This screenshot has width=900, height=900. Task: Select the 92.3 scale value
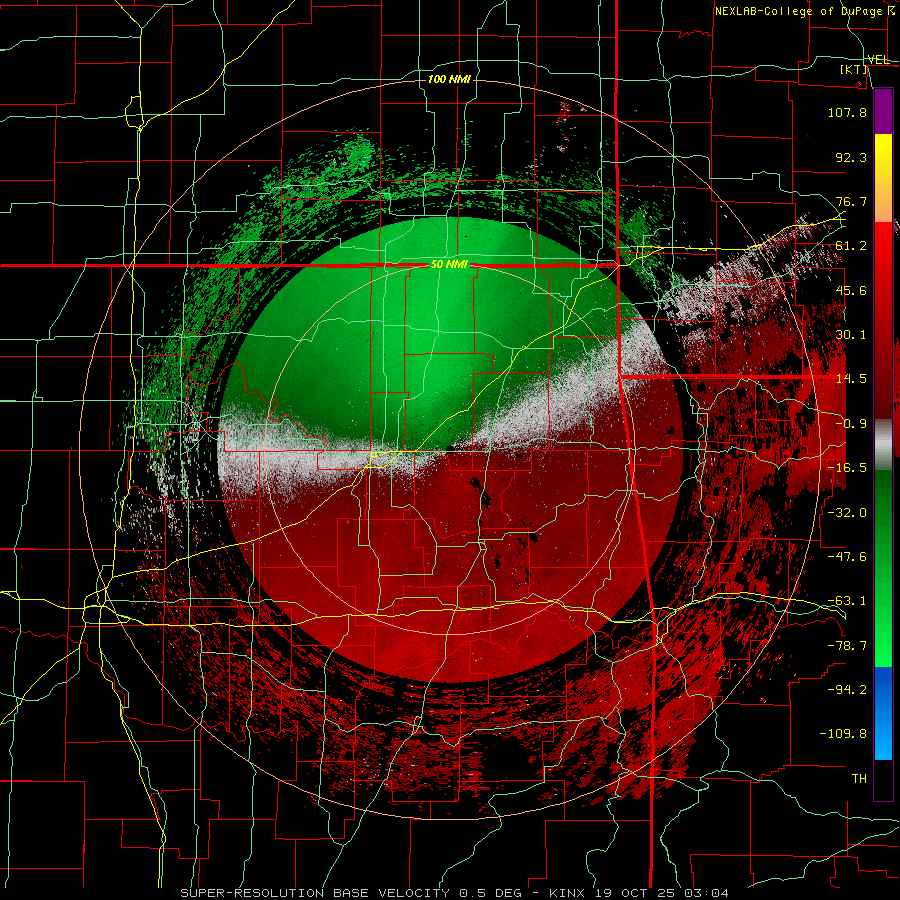click(x=851, y=157)
